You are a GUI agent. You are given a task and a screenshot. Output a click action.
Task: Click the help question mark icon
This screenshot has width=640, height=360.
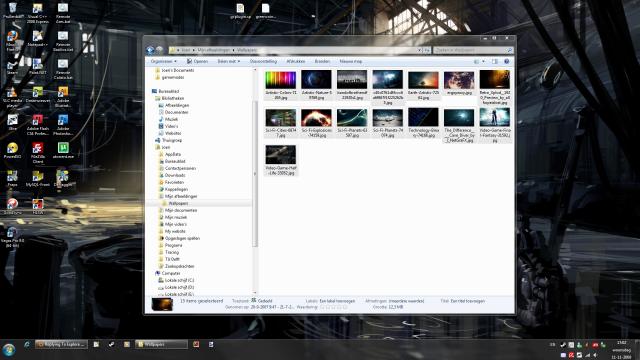507,61
